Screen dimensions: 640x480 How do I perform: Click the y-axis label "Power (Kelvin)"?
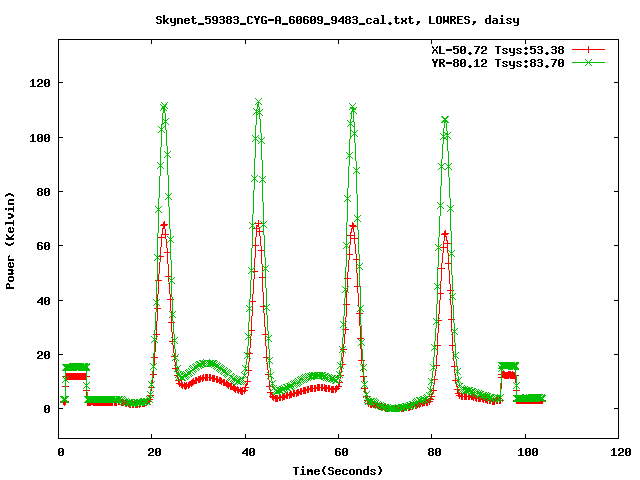[x=10, y=241]
